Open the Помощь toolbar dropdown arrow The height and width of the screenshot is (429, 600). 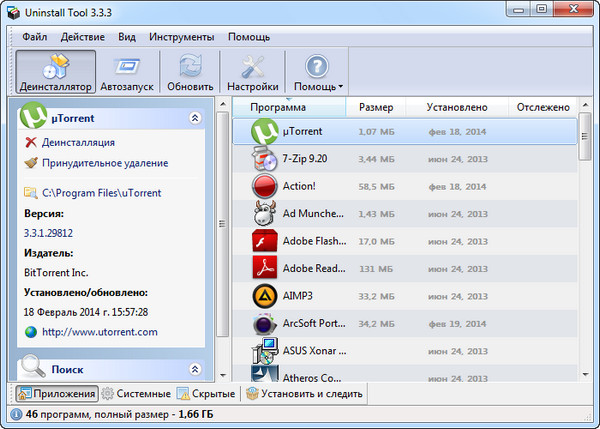pyautogui.click(x=339, y=87)
